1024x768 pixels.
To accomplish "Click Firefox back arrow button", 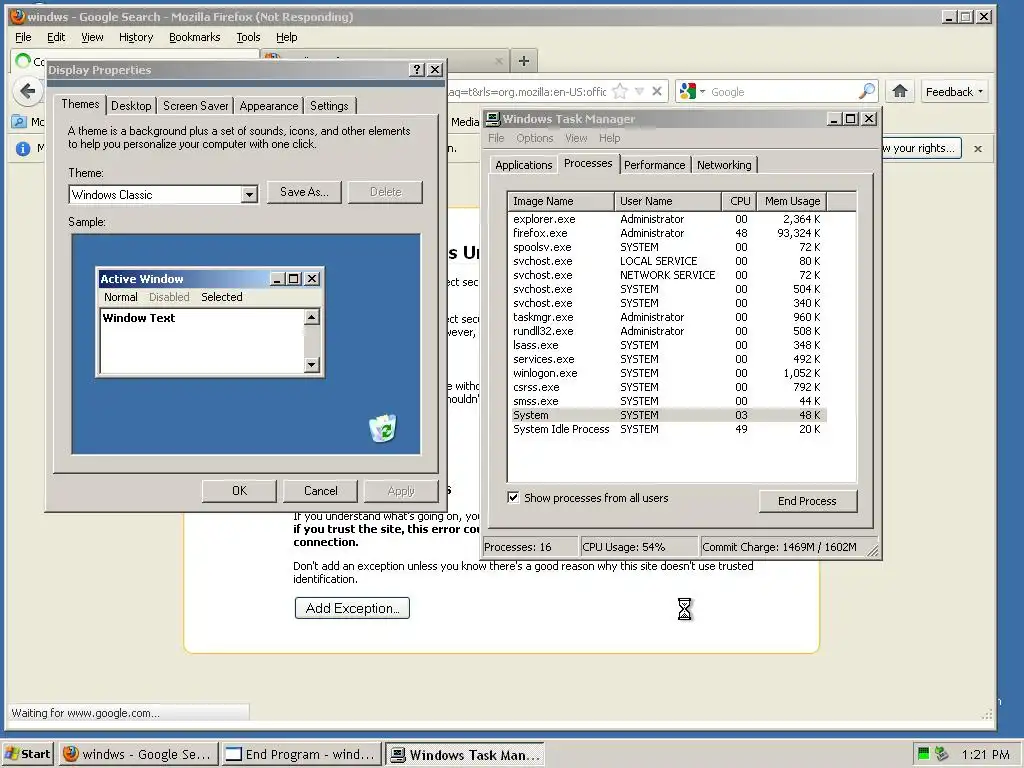I will (x=27, y=91).
